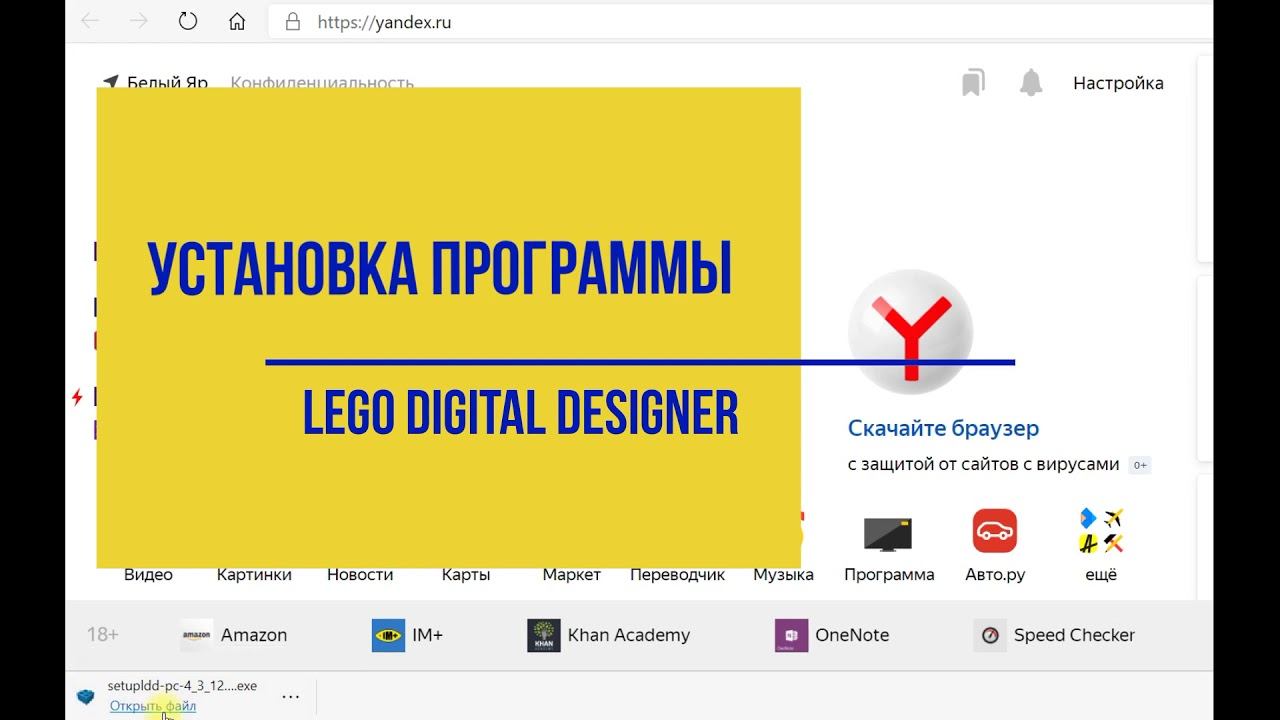
Task: Open the Авто.ру car icon
Action: [995, 531]
